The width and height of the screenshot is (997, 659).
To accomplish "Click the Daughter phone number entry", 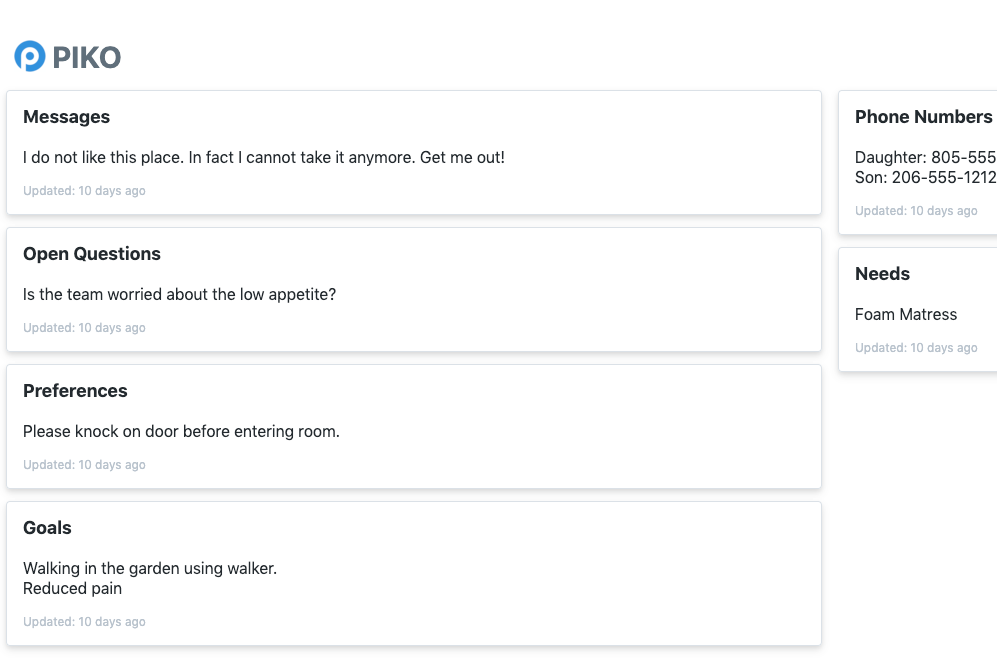I will tap(925, 157).
